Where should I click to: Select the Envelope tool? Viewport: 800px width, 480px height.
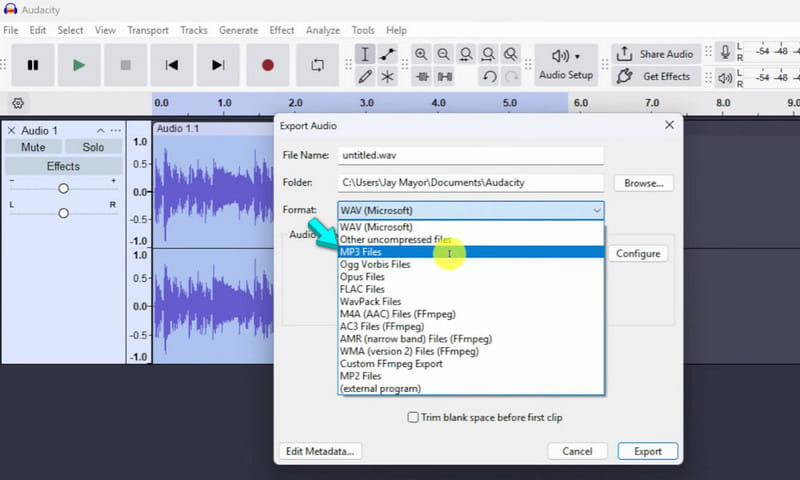pos(388,54)
